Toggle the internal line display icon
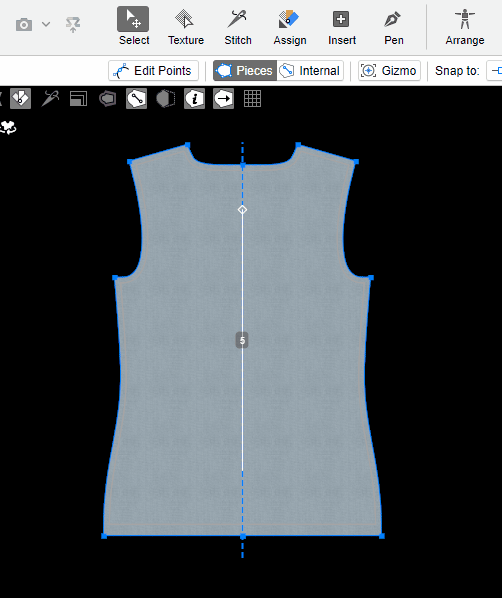Viewport: 502px width, 598px height. click(136, 99)
